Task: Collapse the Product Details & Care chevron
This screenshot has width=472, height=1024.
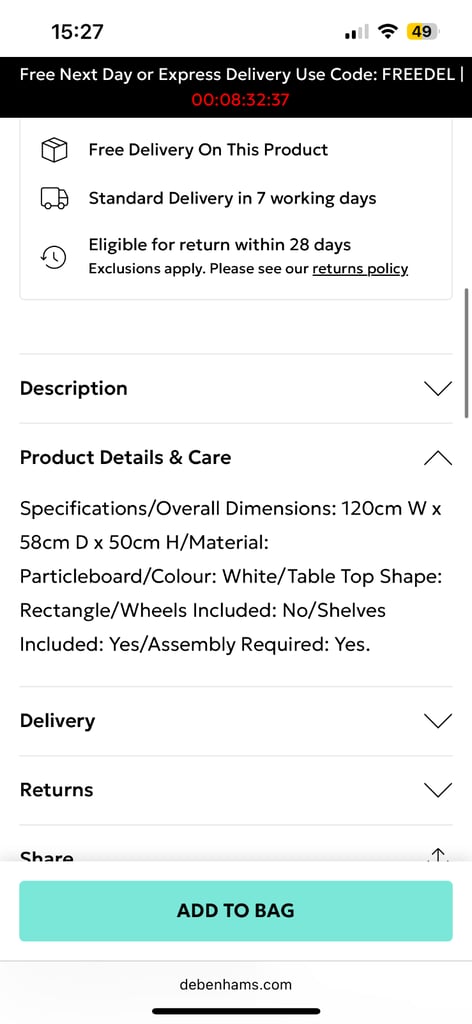Action: 438,458
